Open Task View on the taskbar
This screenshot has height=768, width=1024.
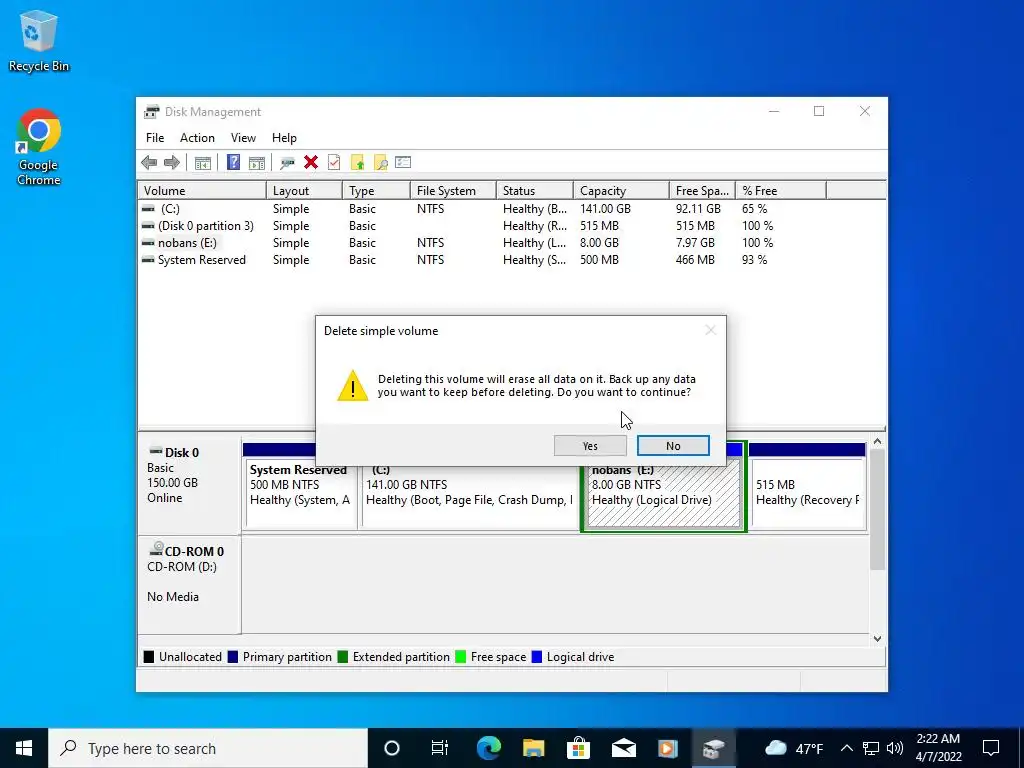[x=440, y=748]
